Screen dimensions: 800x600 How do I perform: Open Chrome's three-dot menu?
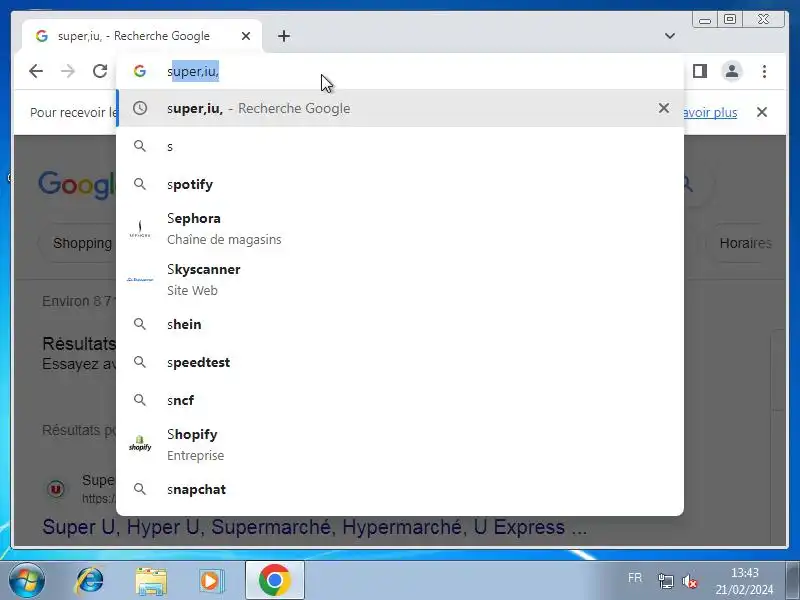click(x=764, y=71)
